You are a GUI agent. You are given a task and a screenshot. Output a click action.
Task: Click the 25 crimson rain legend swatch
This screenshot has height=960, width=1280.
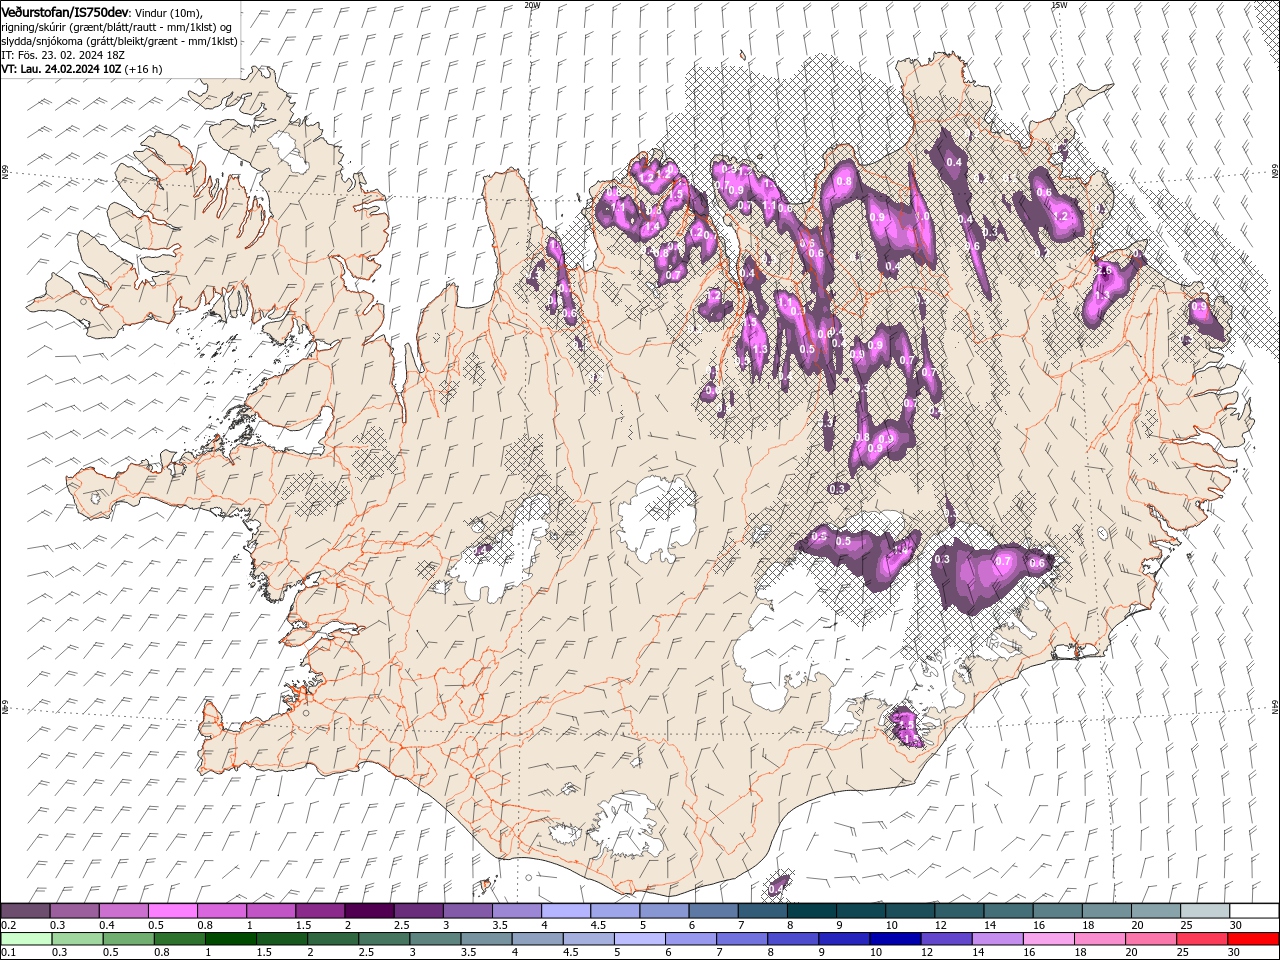pyautogui.click(x=1203, y=939)
